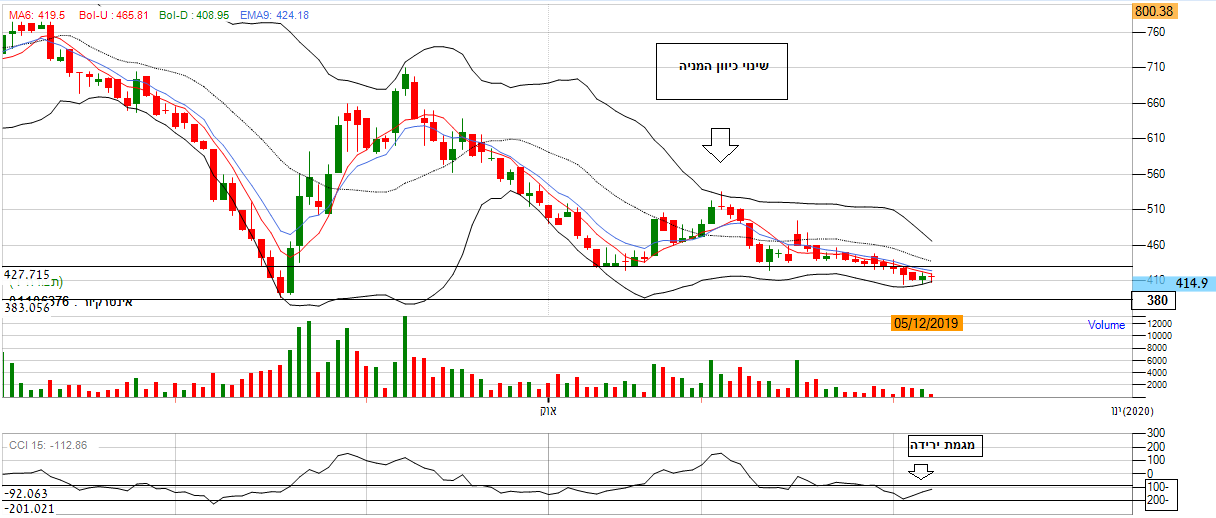
Task: Click the small down arrow in CCI panel
Action: coord(919,472)
